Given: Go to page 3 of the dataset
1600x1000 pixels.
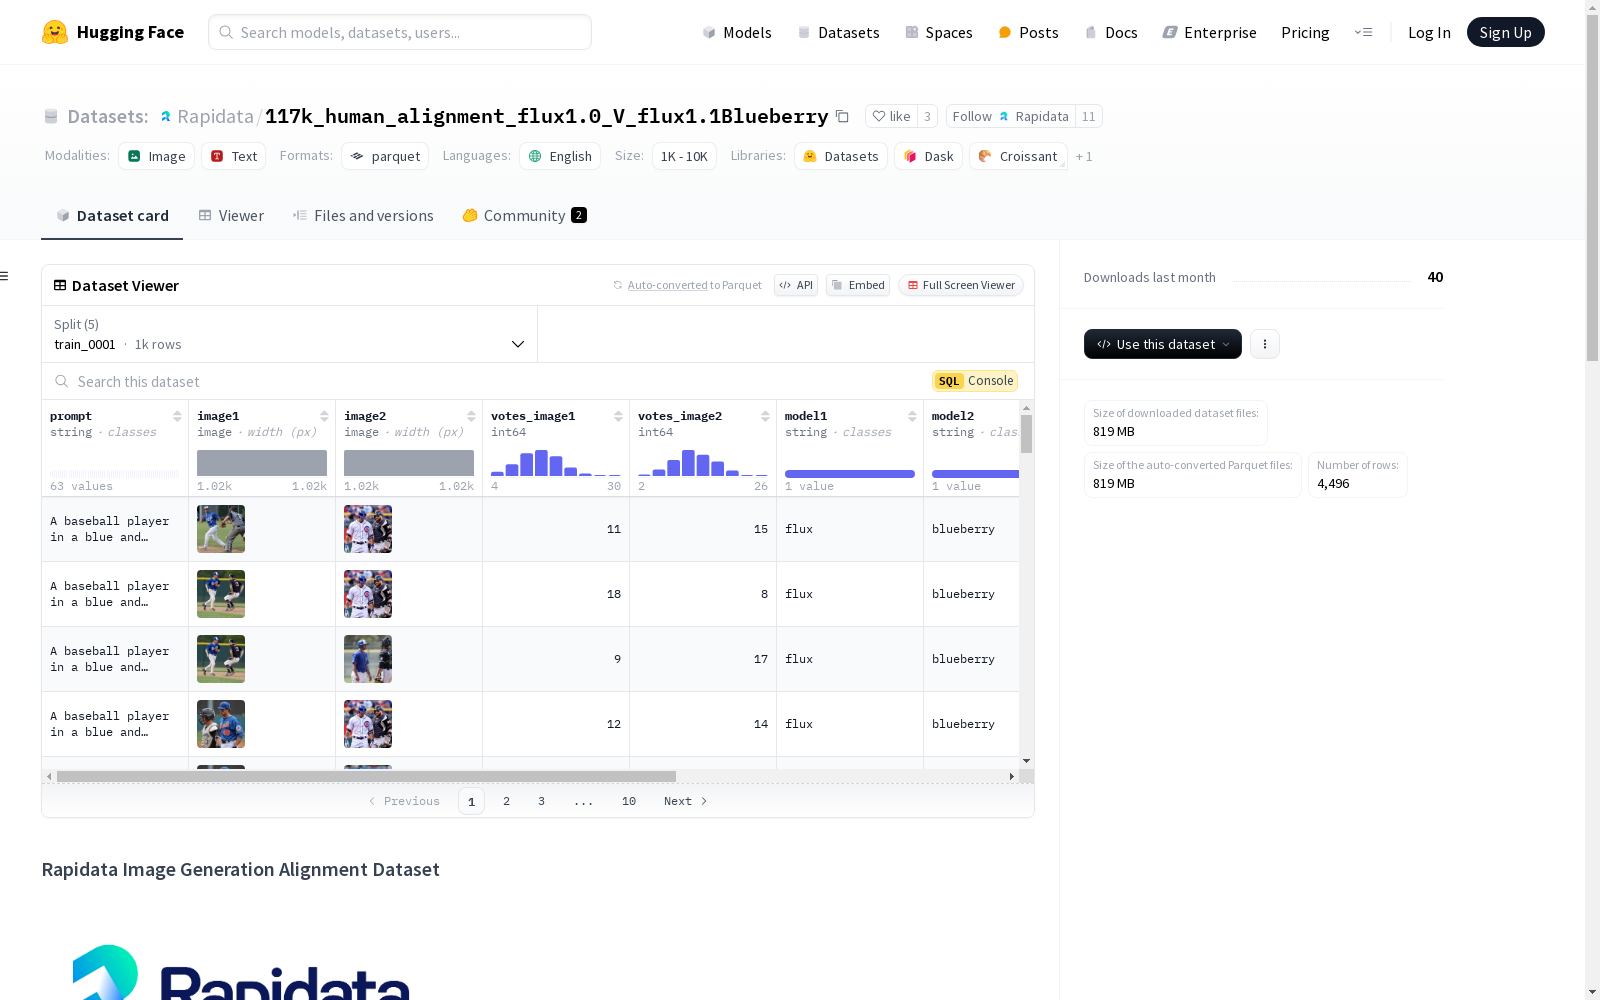Looking at the screenshot, I should pos(542,801).
